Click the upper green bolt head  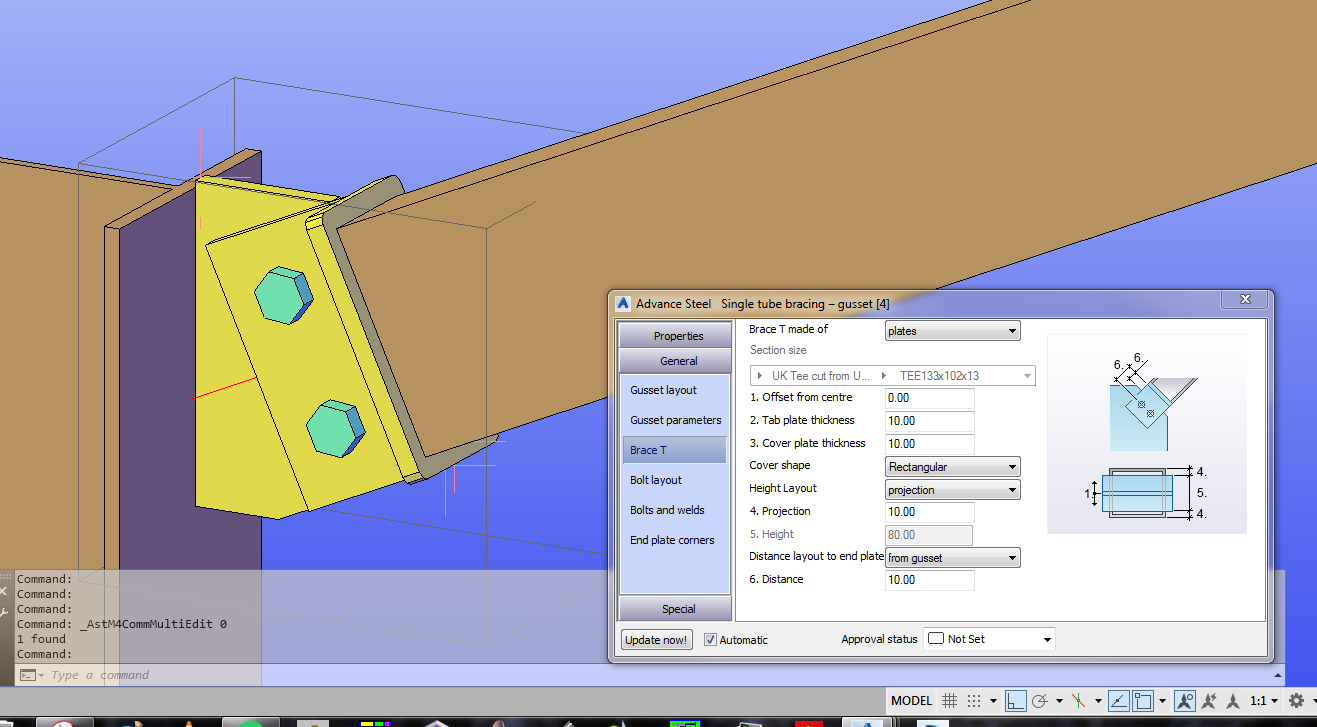tap(284, 295)
